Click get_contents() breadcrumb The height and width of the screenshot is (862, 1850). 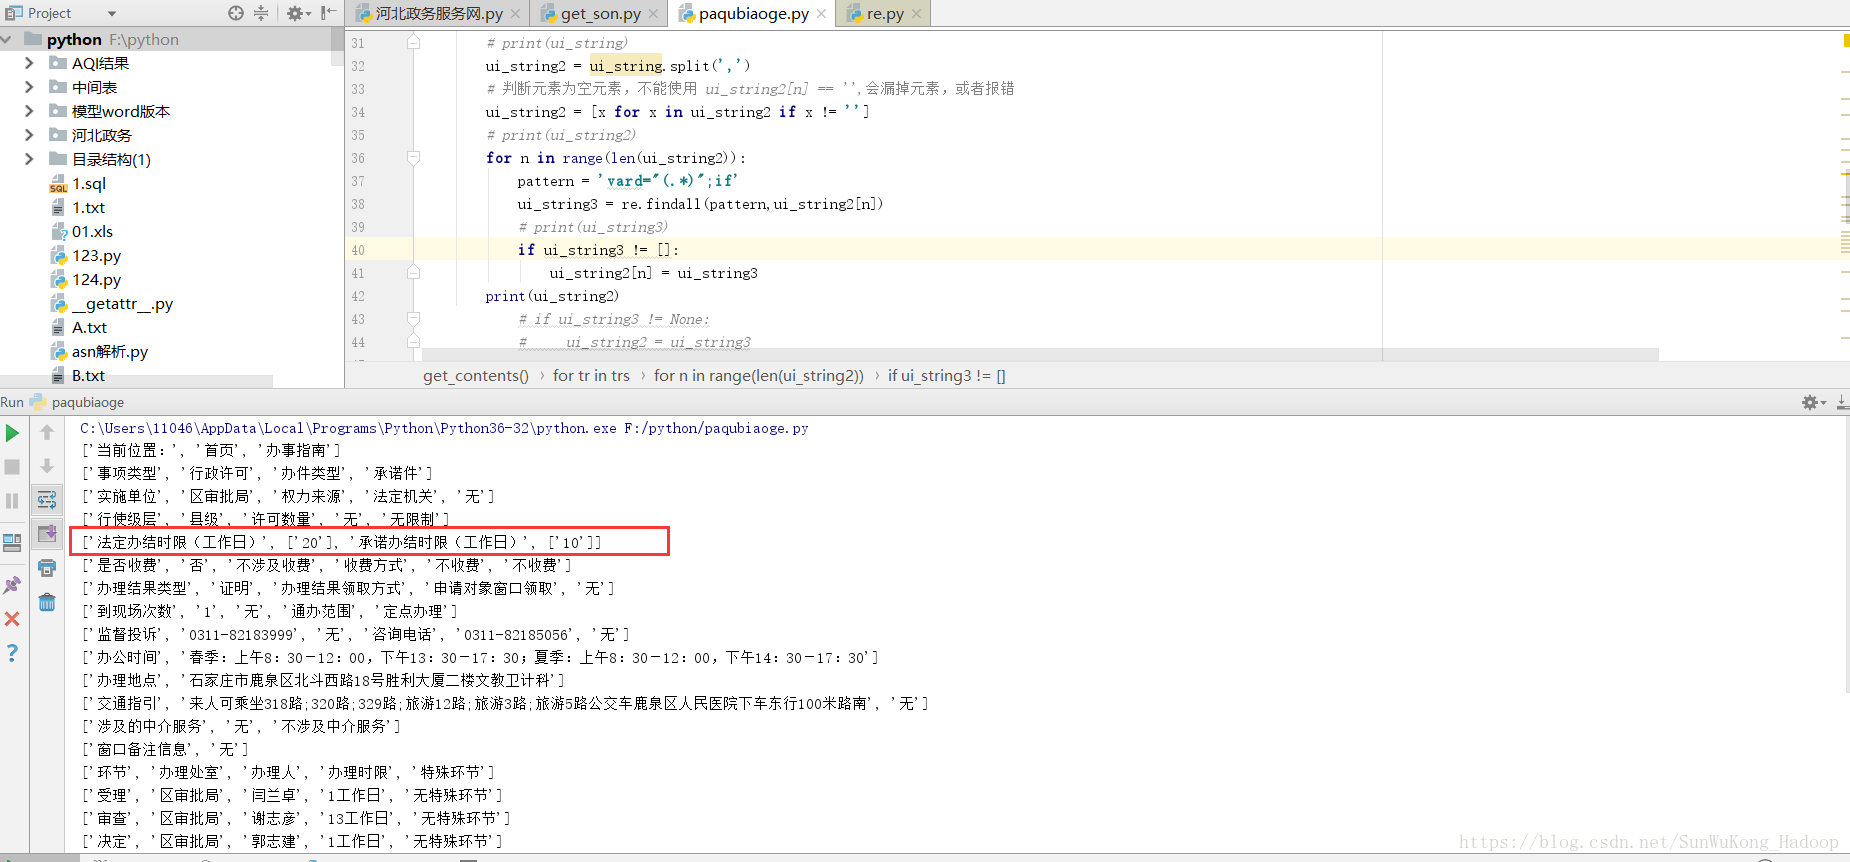(x=476, y=376)
